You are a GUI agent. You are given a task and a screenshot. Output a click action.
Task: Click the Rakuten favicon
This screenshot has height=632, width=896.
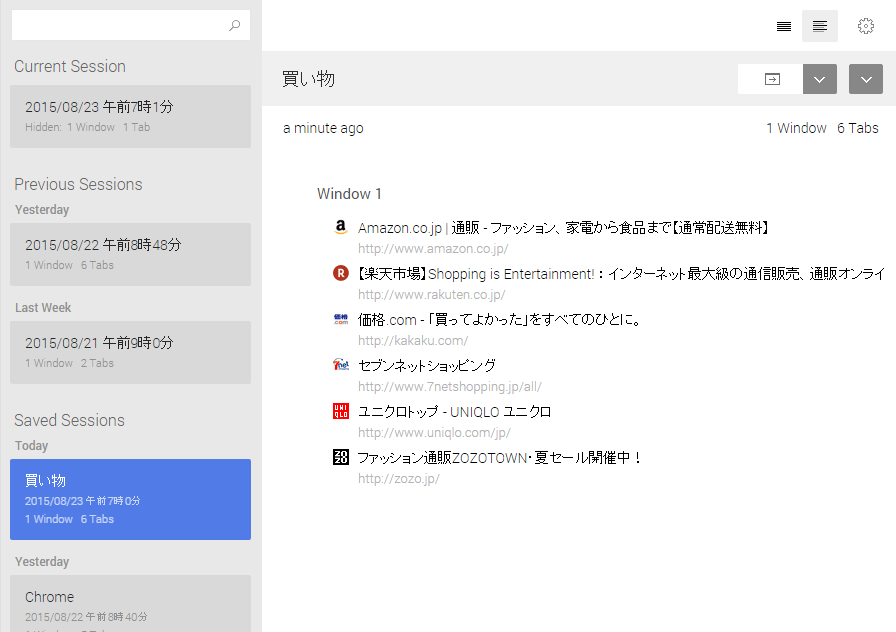pyautogui.click(x=341, y=273)
